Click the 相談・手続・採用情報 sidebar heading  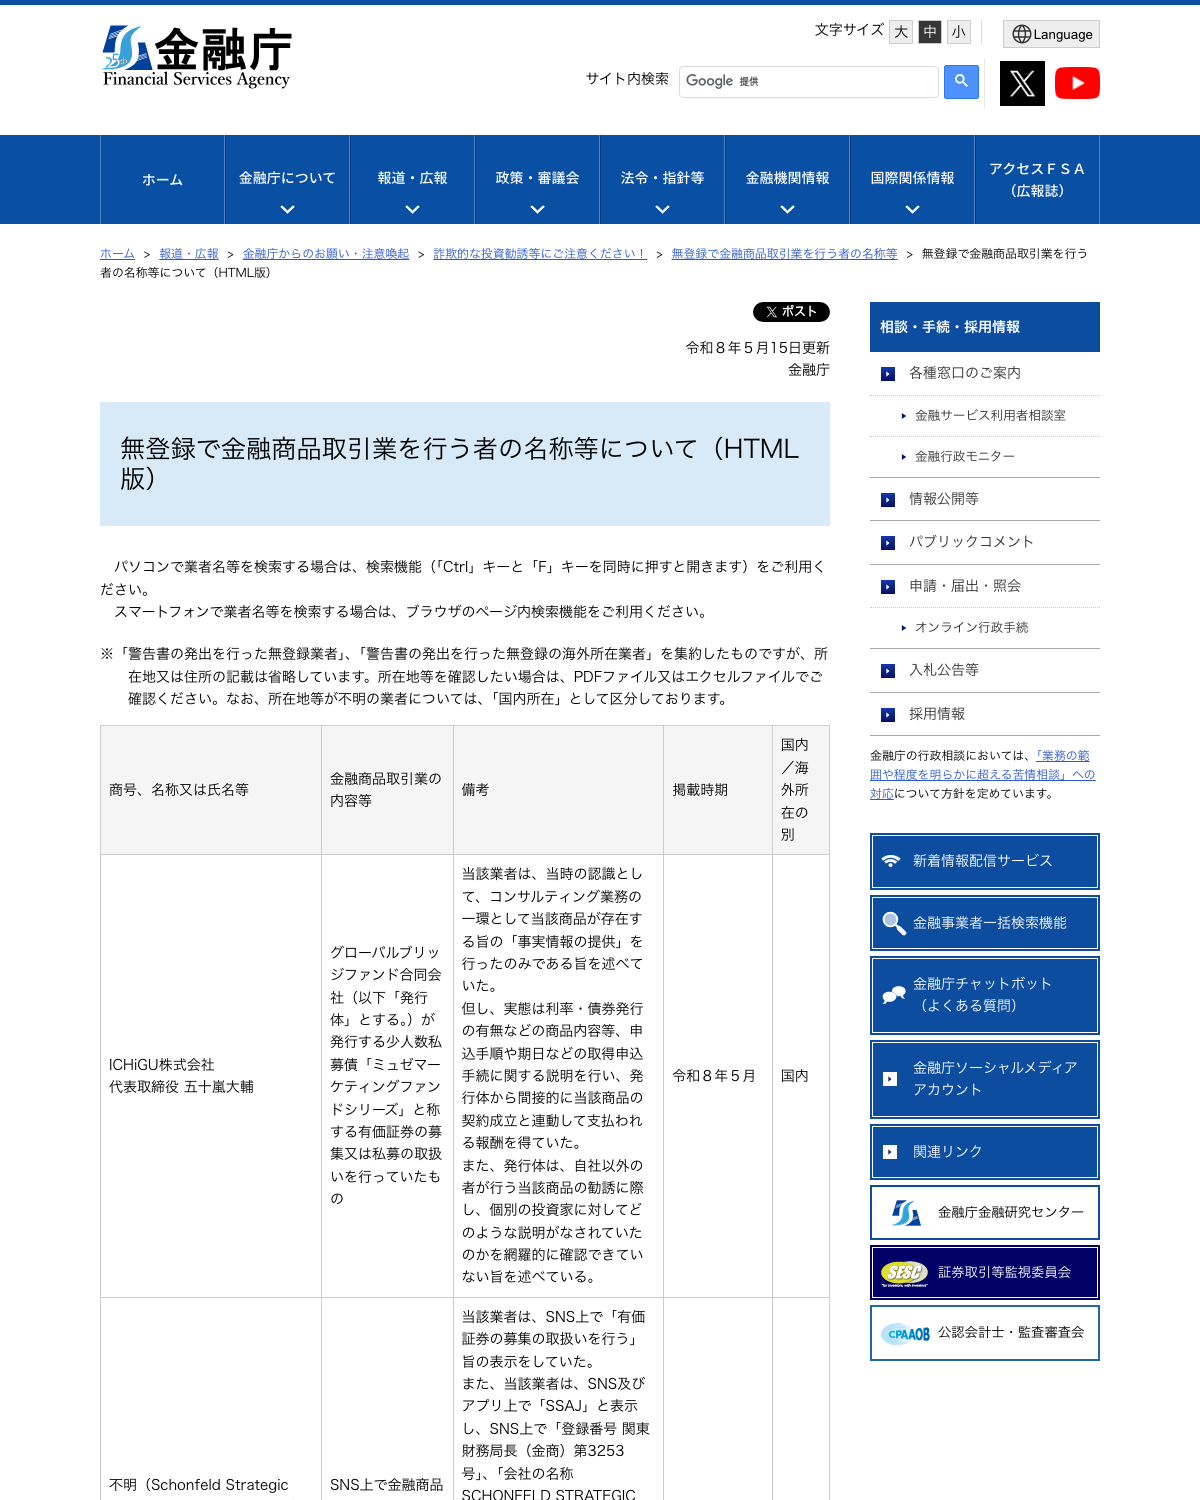coord(985,327)
